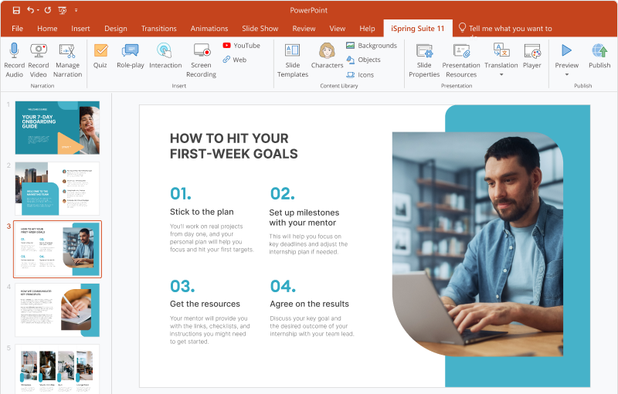Click the paragraph starting 'Your mentor will provide'
618x394 pixels.
click(x=210, y=330)
